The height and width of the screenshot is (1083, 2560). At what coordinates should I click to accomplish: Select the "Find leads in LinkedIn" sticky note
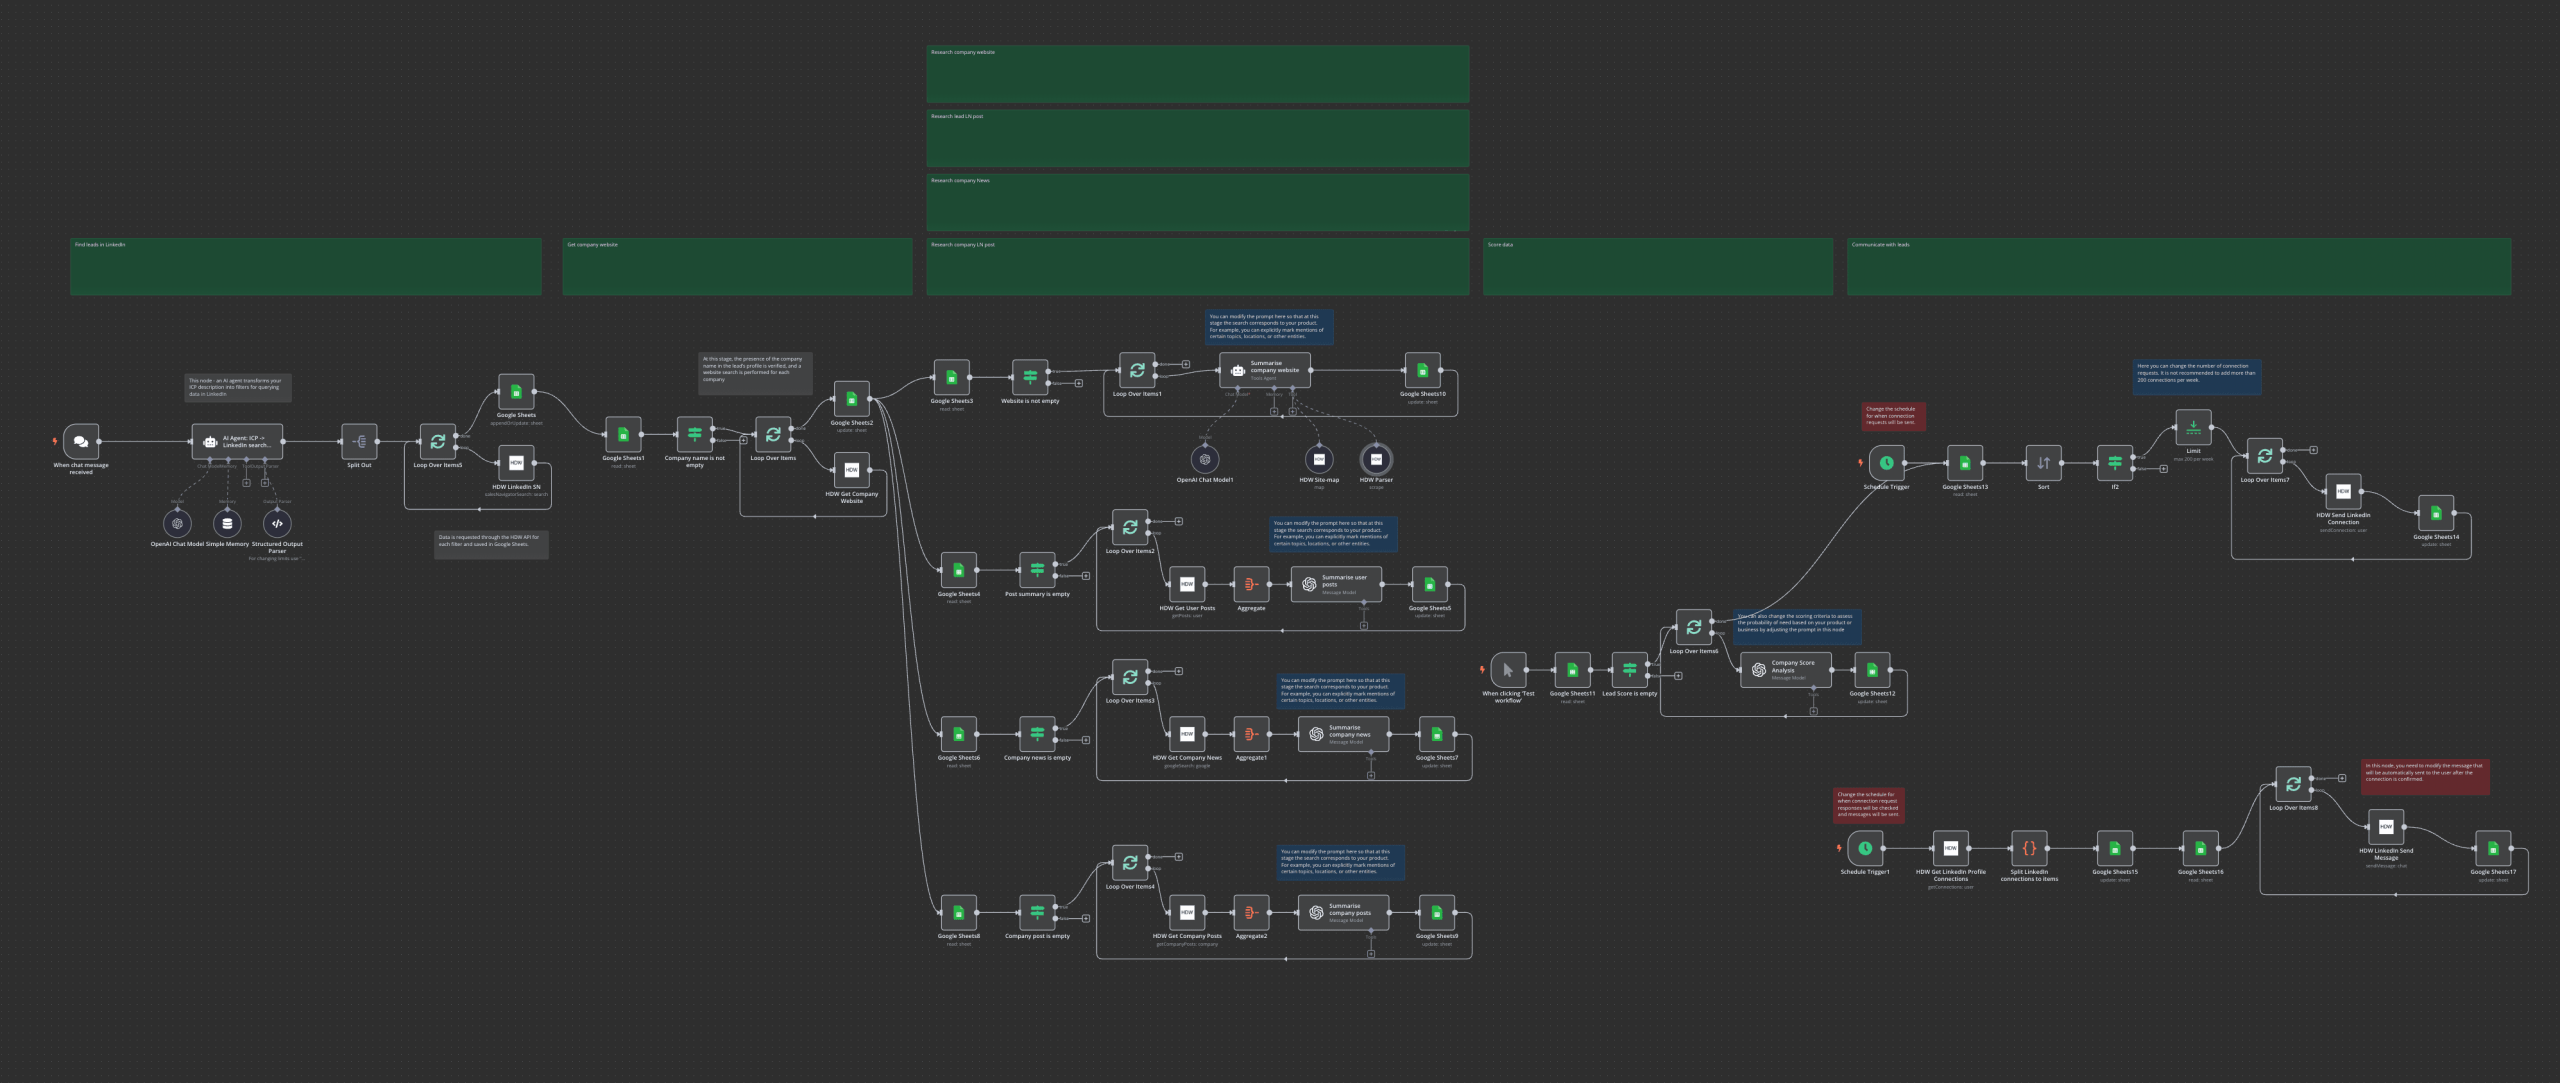305,266
